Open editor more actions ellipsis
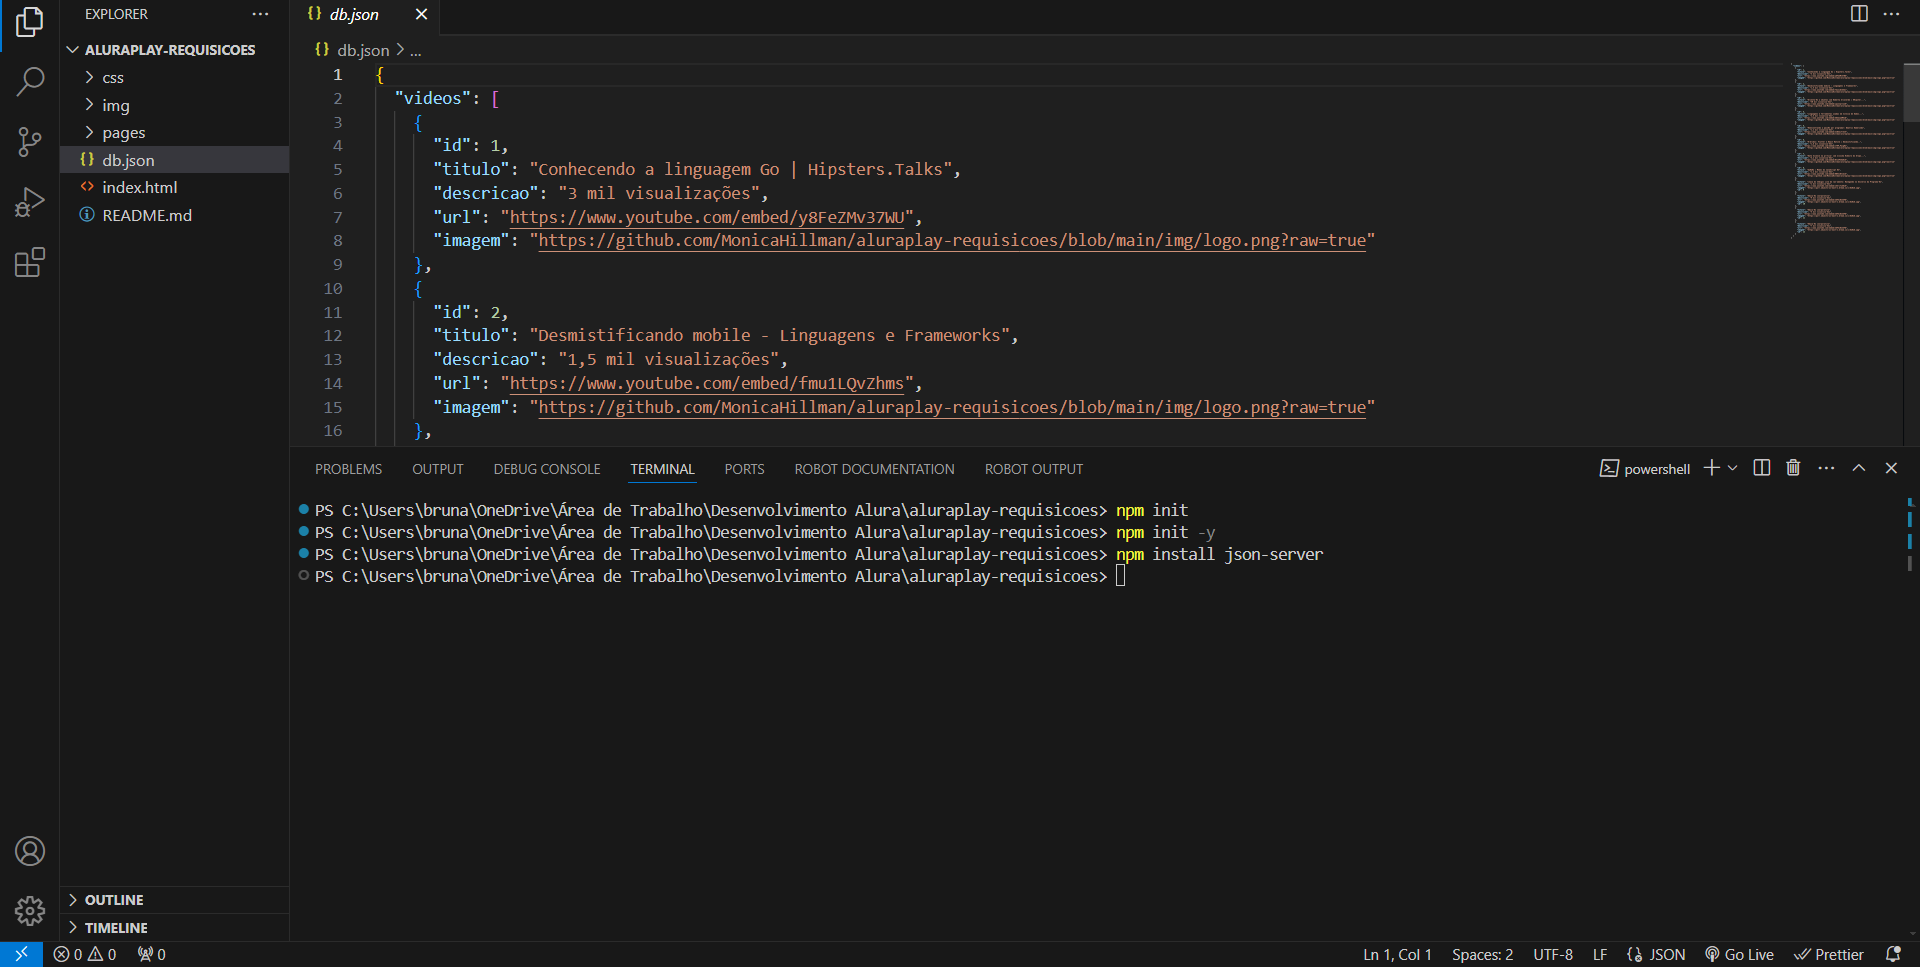Viewport: 1920px width, 967px height. click(1891, 14)
